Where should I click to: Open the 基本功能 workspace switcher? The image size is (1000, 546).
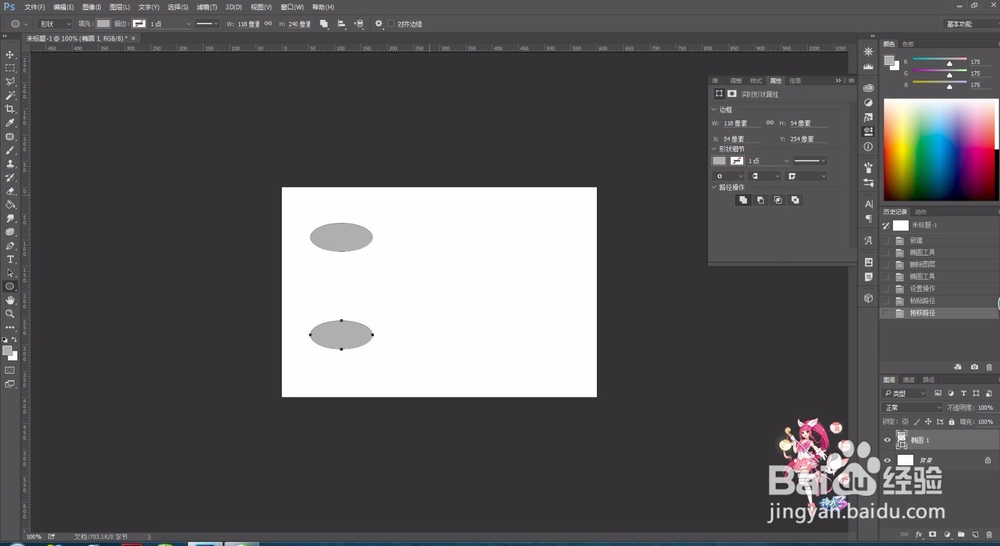point(969,24)
